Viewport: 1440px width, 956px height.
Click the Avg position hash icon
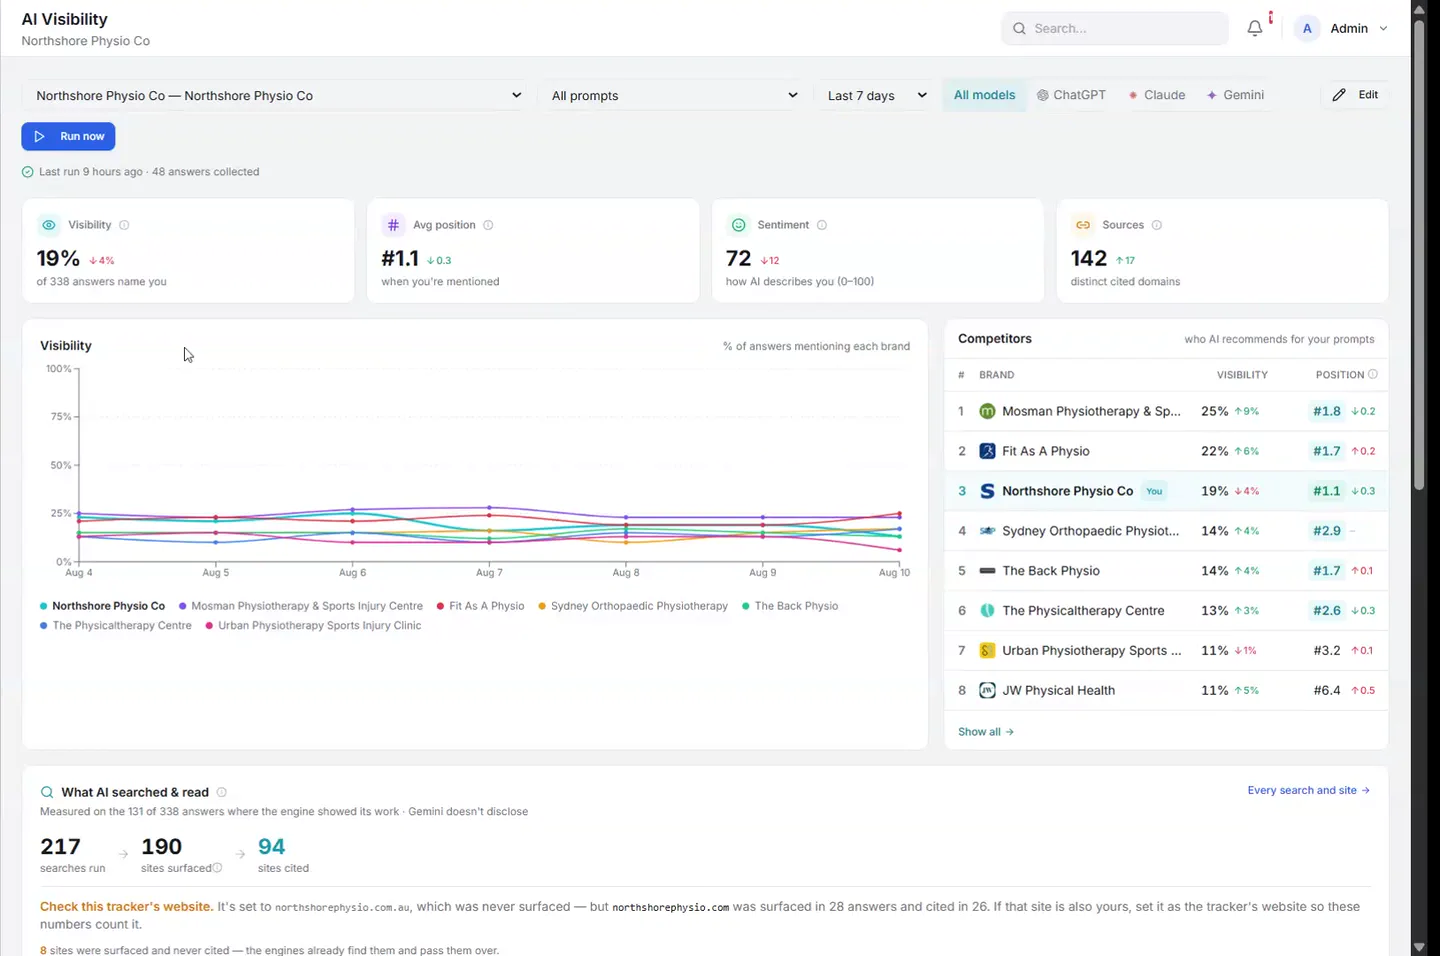coord(393,225)
